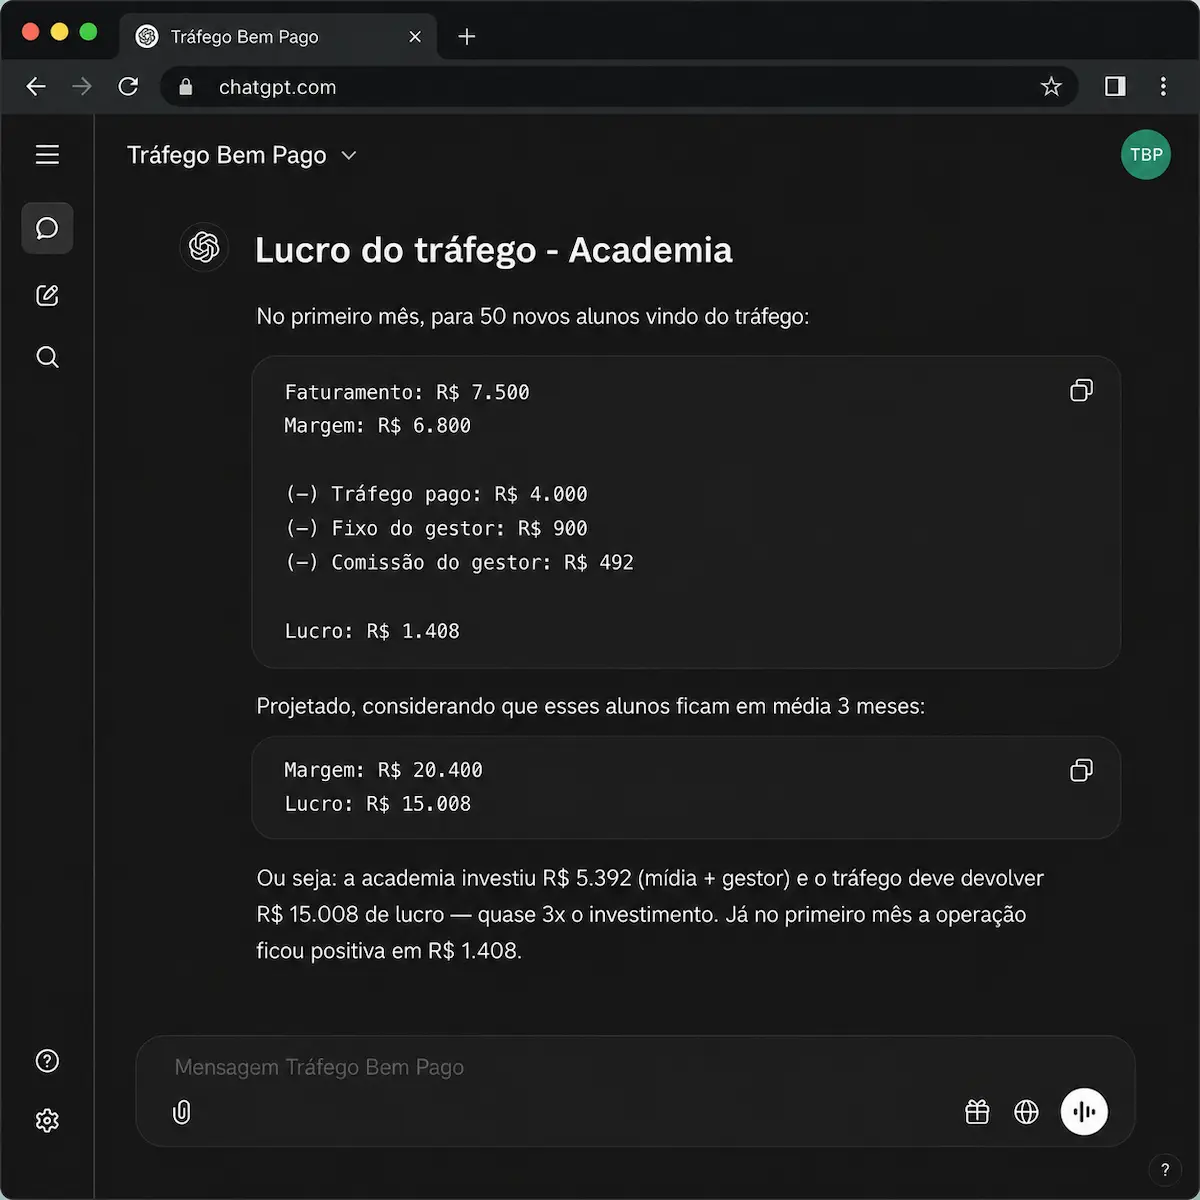Open the sidebar help circle icon
This screenshot has height=1200, width=1200.
tap(47, 1061)
